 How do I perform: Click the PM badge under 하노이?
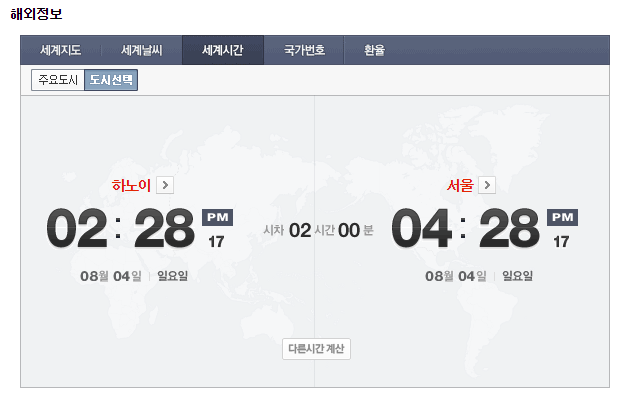217,218
